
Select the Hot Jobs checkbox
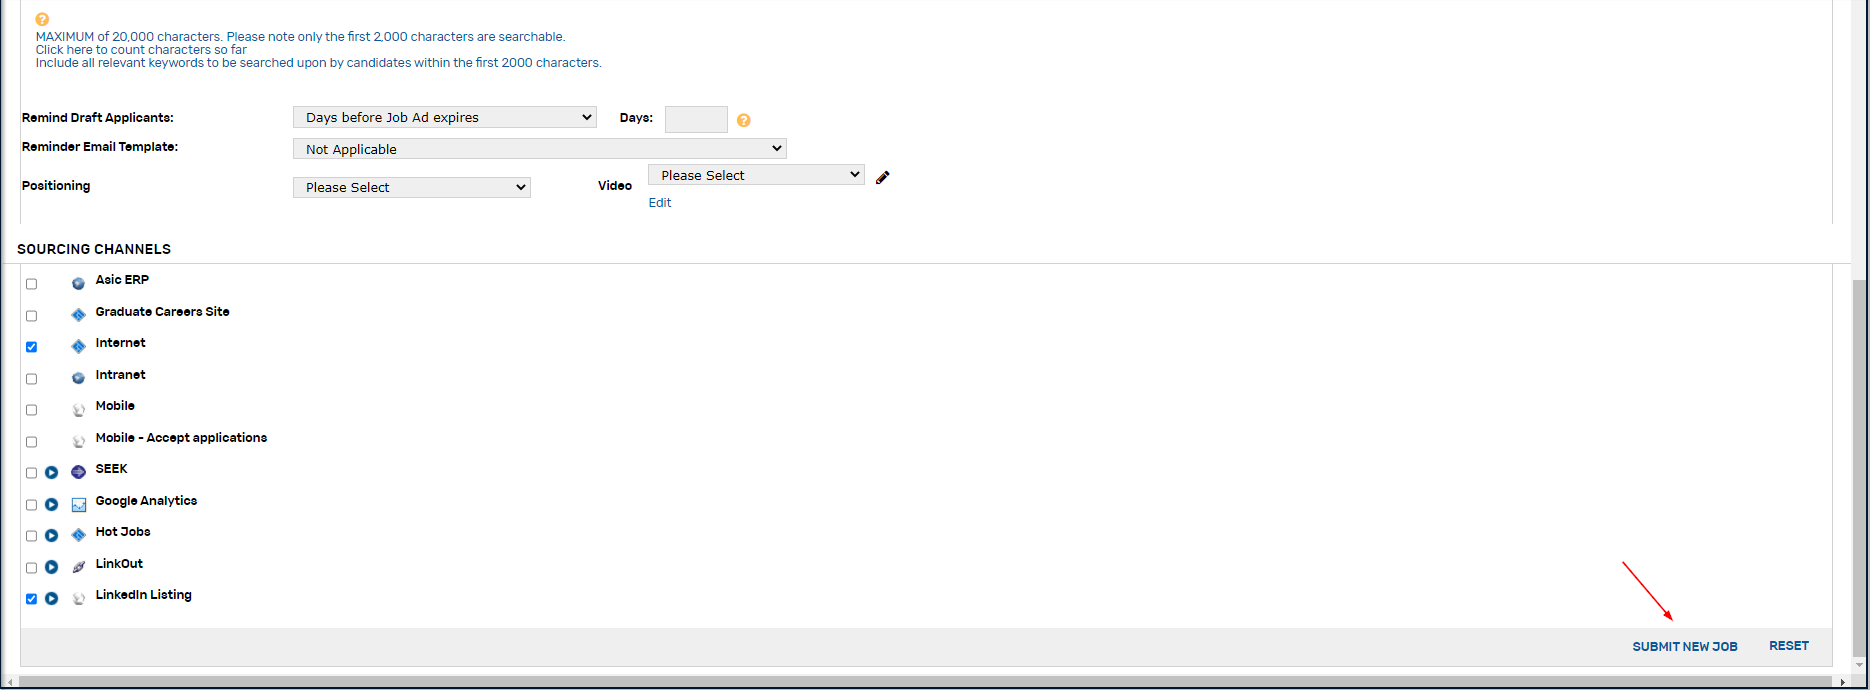[x=31, y=536]
